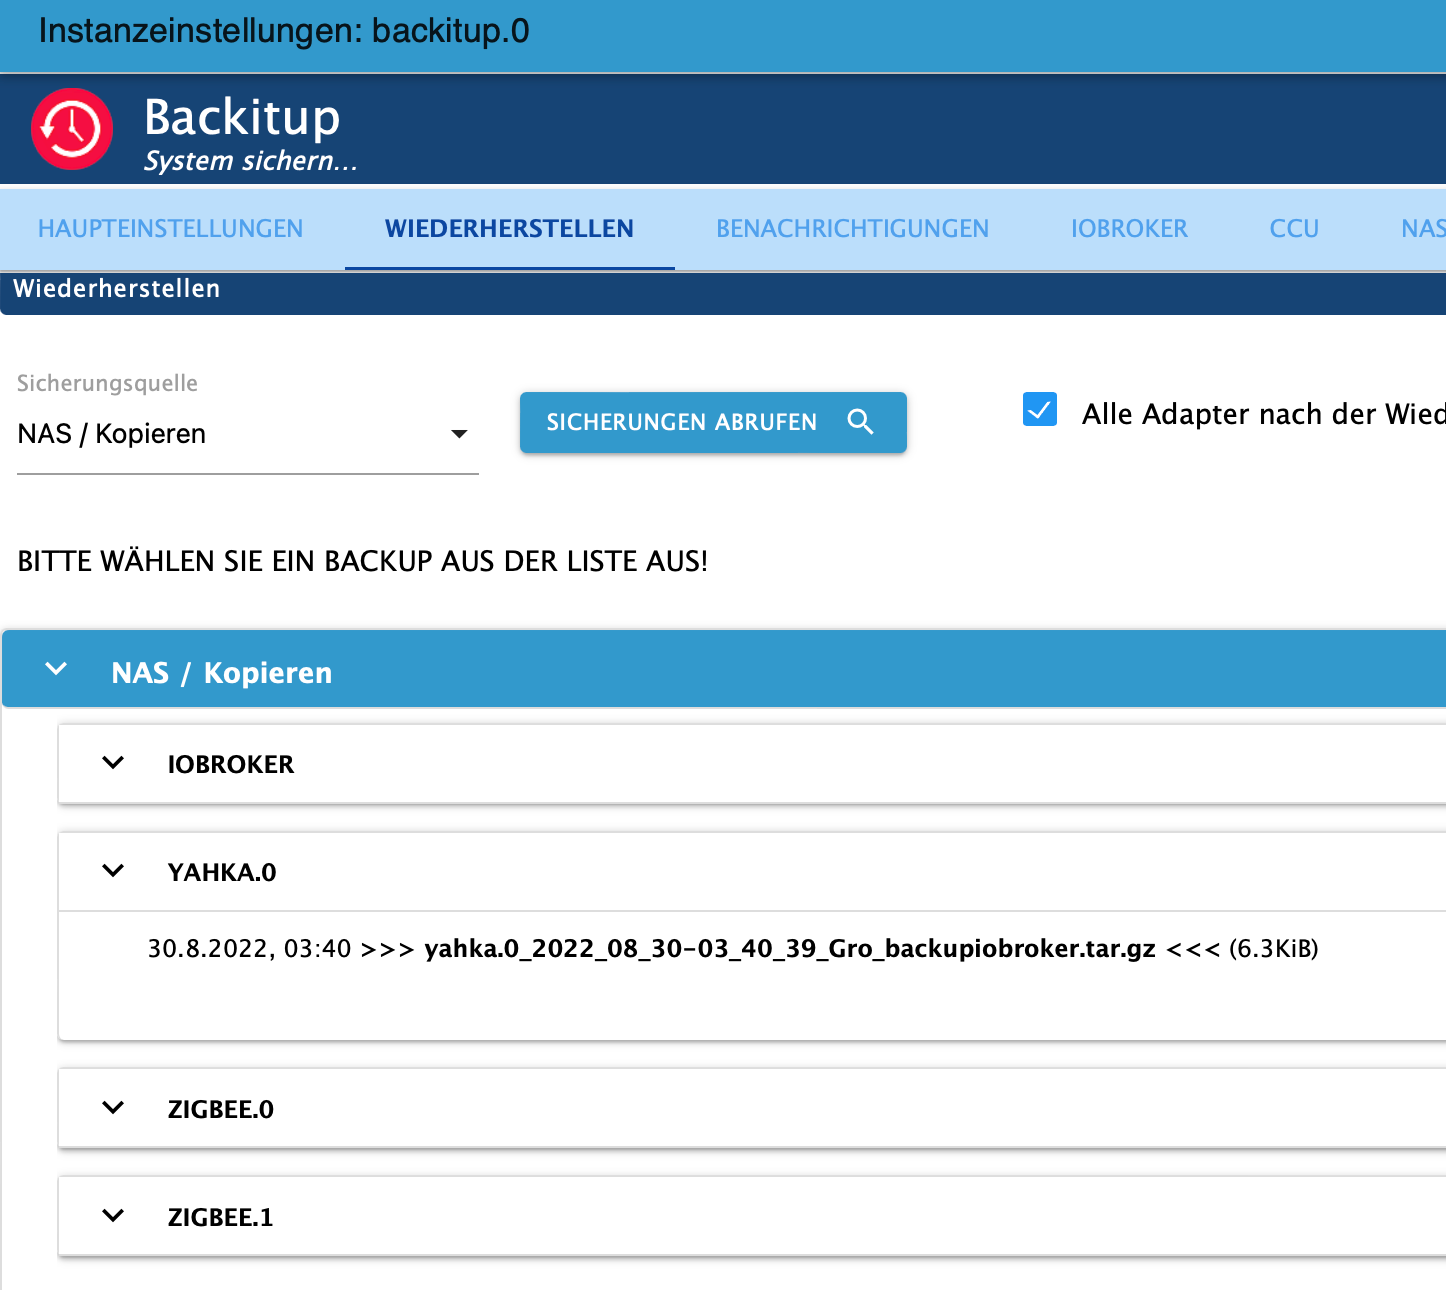Expand the ZIGBEE.1 backup group

tap(114, 1216)
